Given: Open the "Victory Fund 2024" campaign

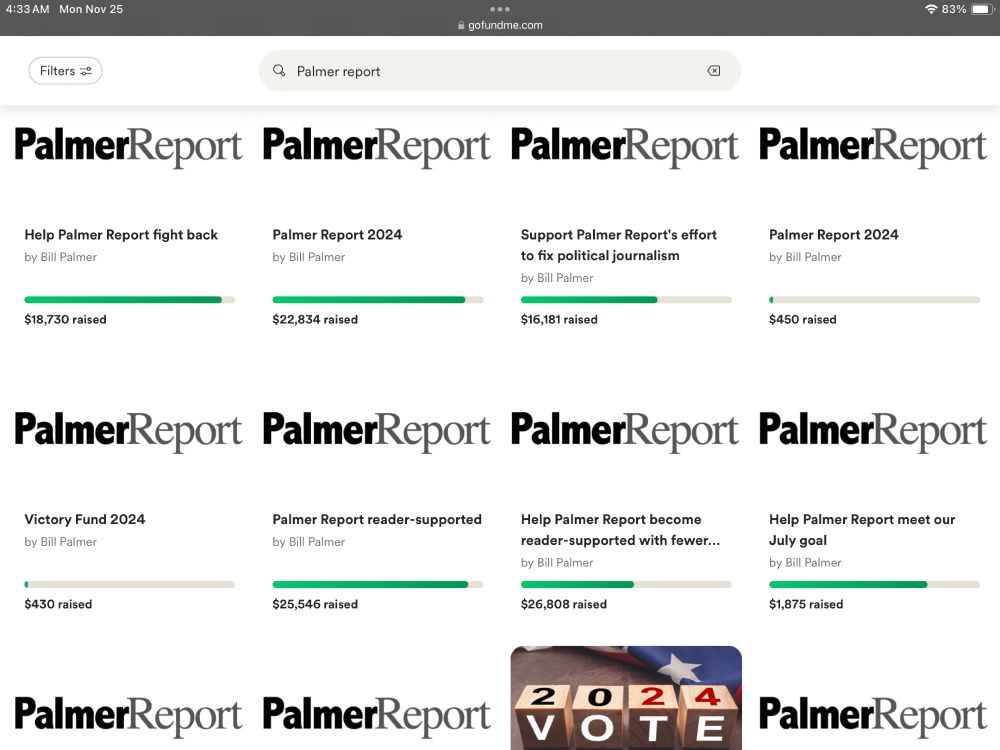Looking at the screenshot, I should pyautogui.click(x=85, y=519).
